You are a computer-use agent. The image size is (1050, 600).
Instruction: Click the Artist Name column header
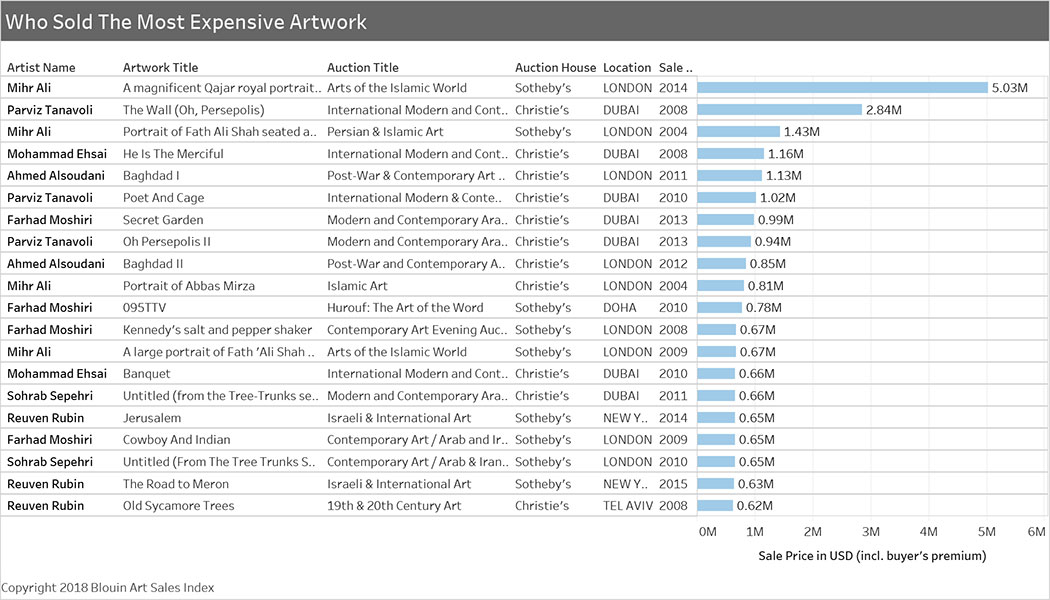41,68
